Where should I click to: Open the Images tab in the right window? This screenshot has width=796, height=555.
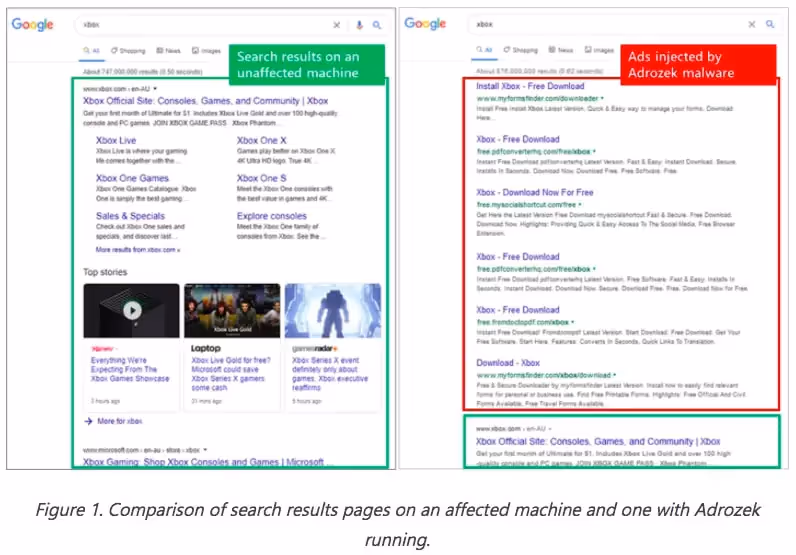(x=599, y=50)
